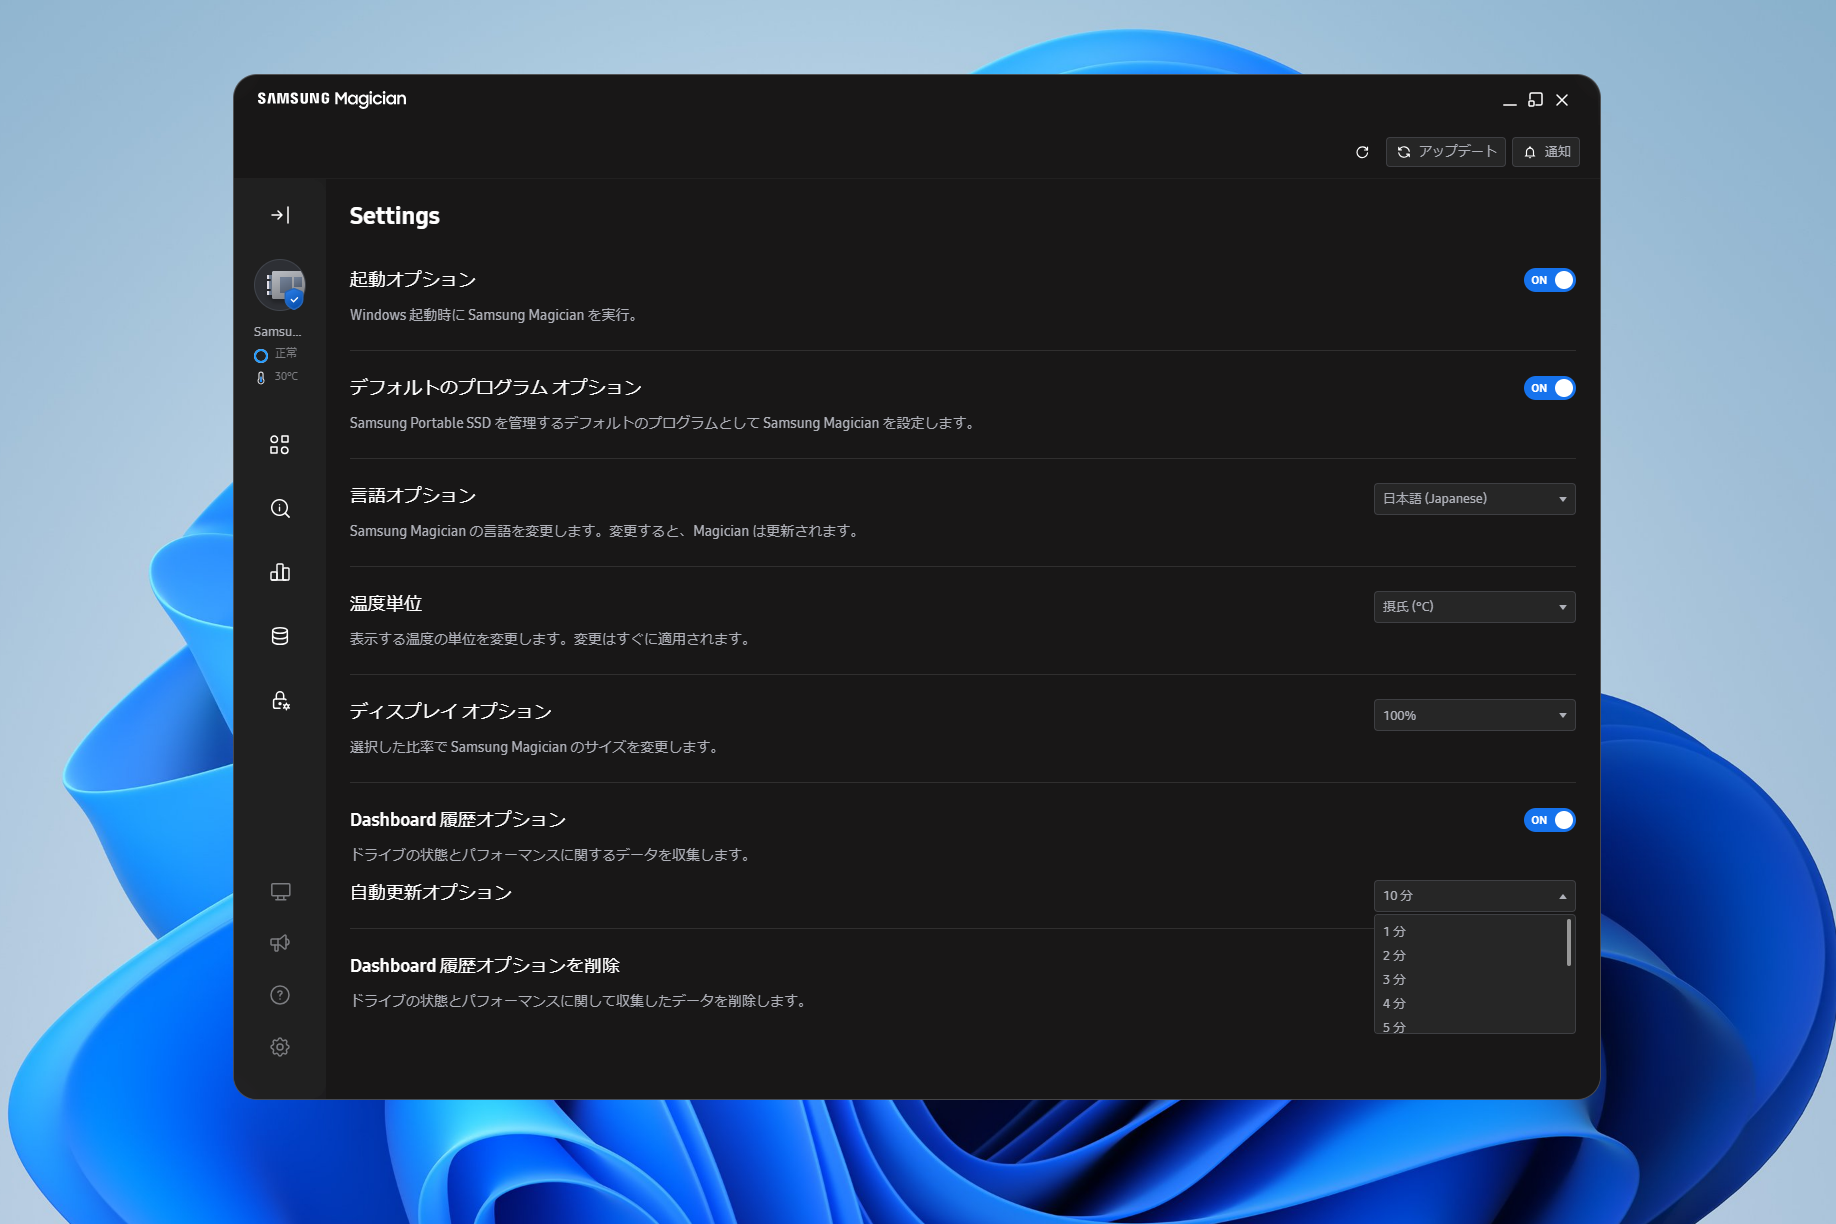
Task: Click the Samsung Magician title logo
Action: coord(332,99)
